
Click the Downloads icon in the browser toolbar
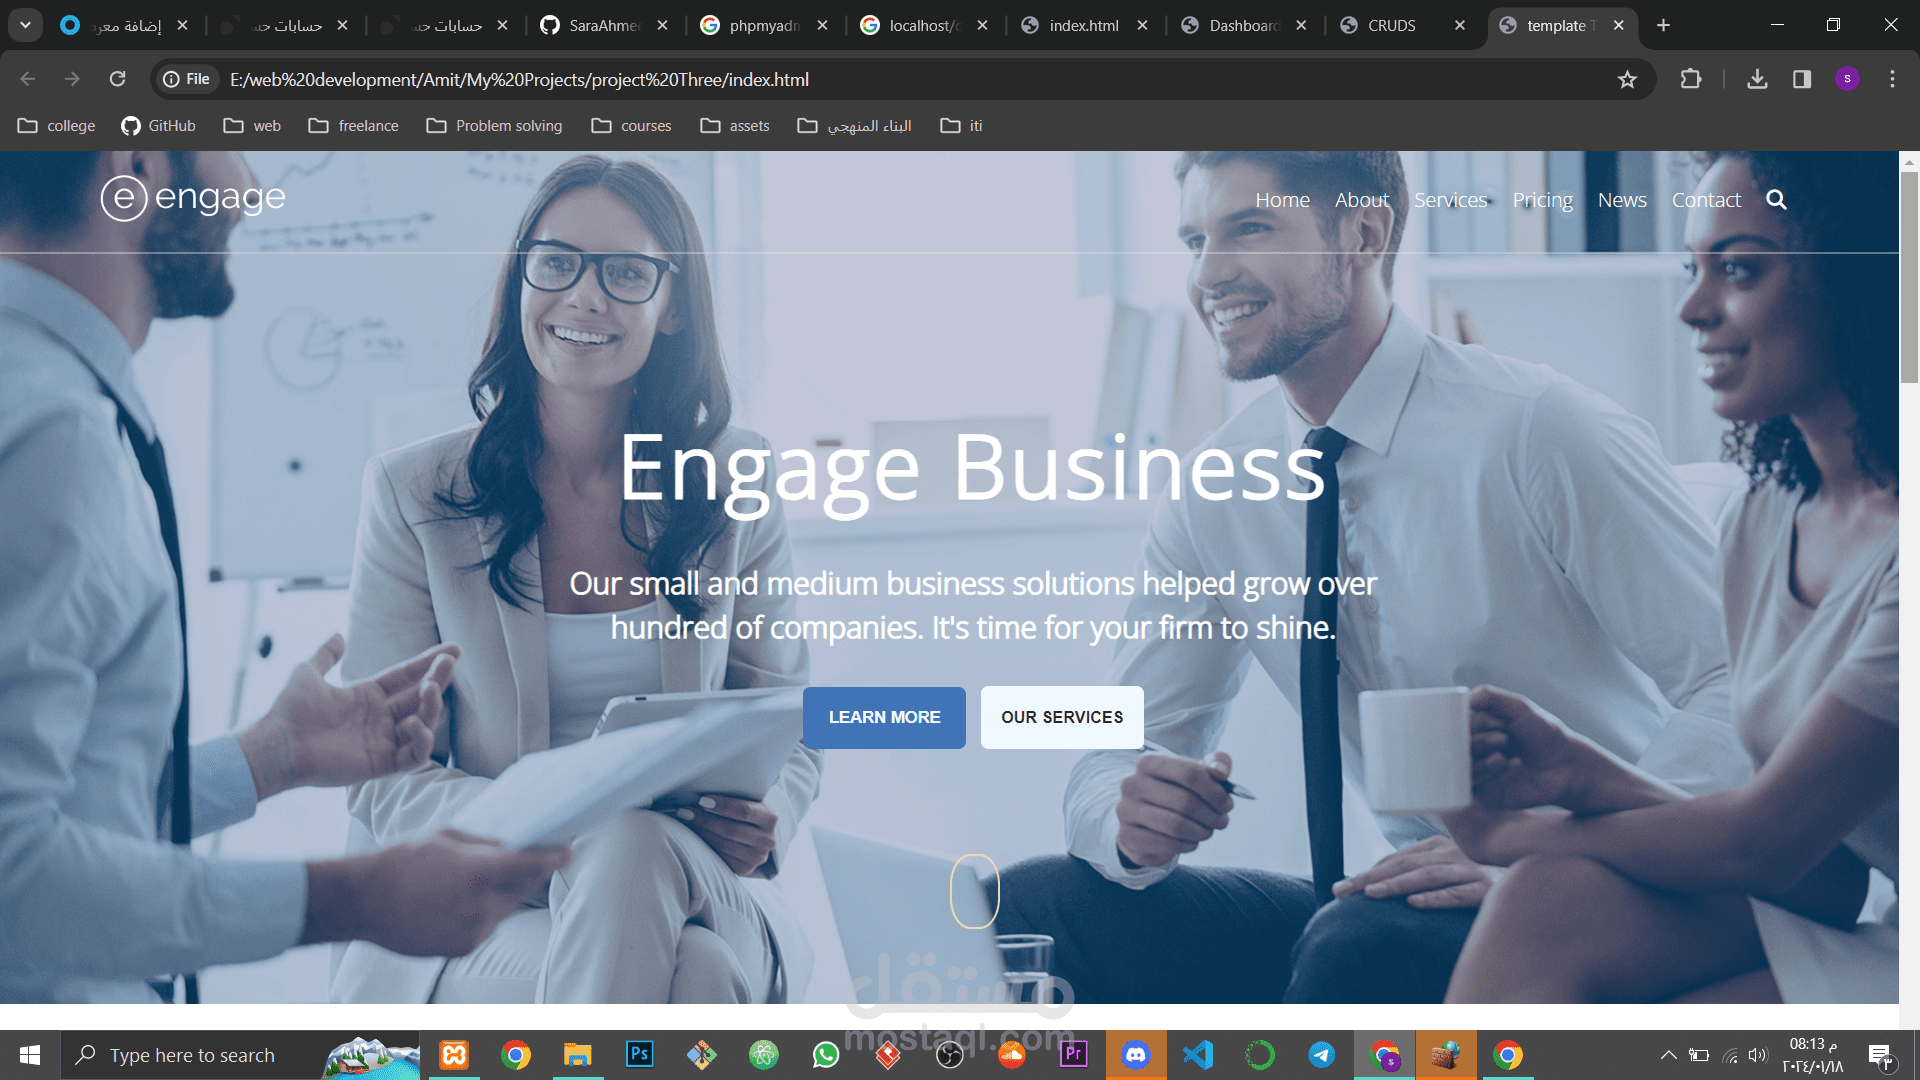[x=1757, y=79]
